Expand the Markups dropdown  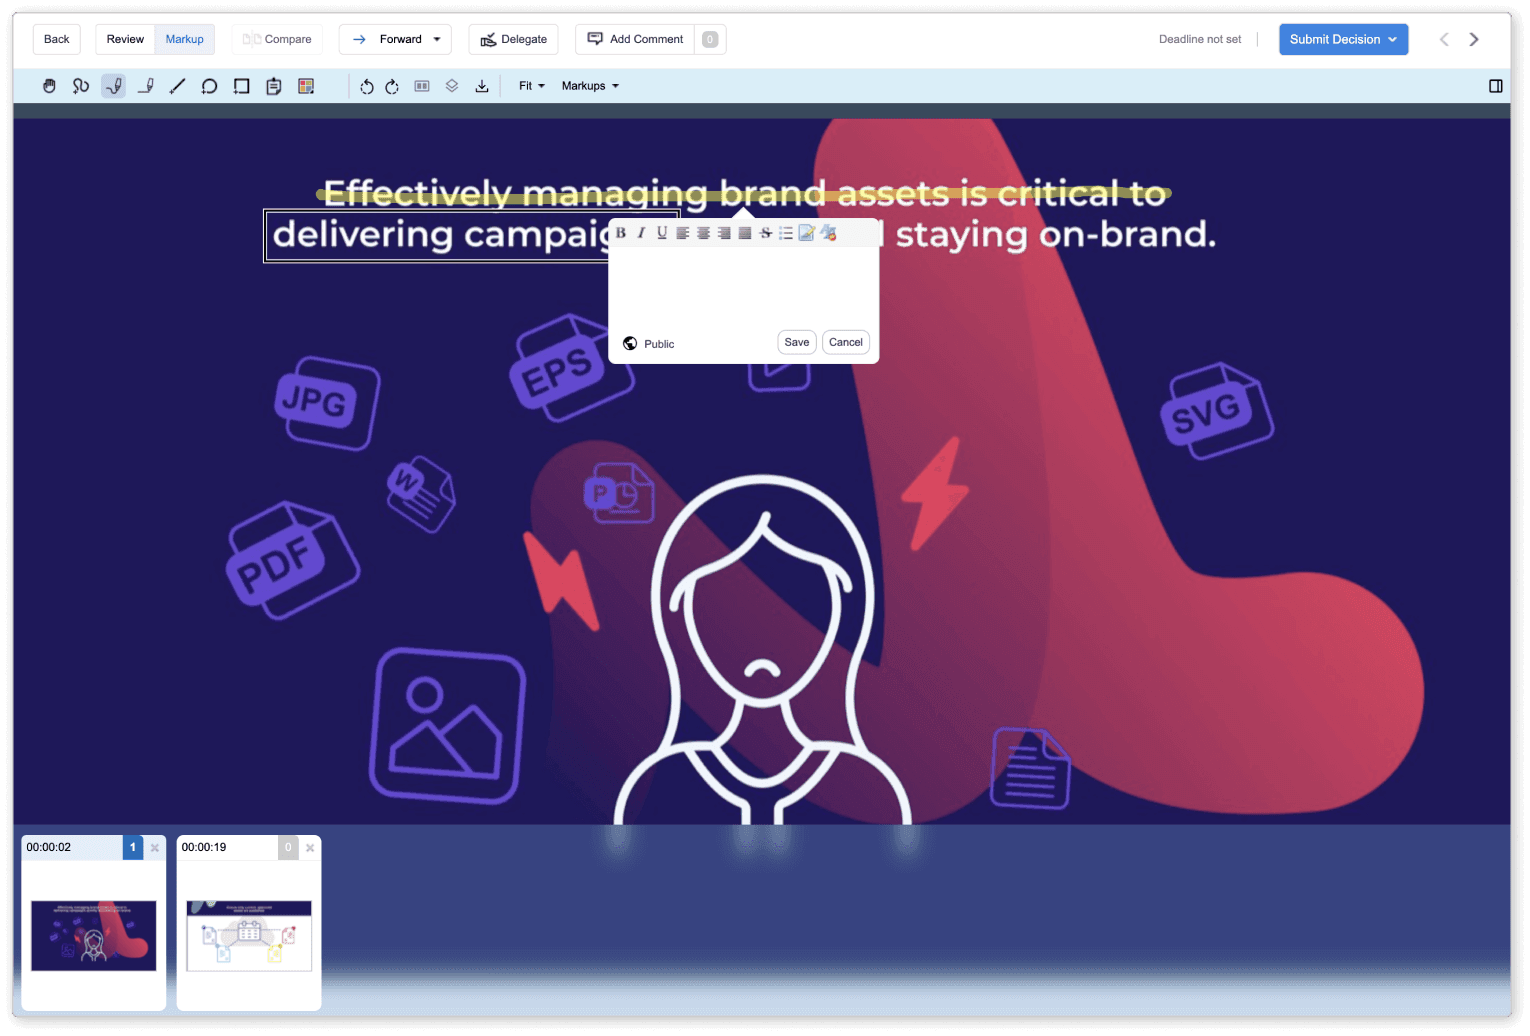pyautogui.click(x=590, y=86)
